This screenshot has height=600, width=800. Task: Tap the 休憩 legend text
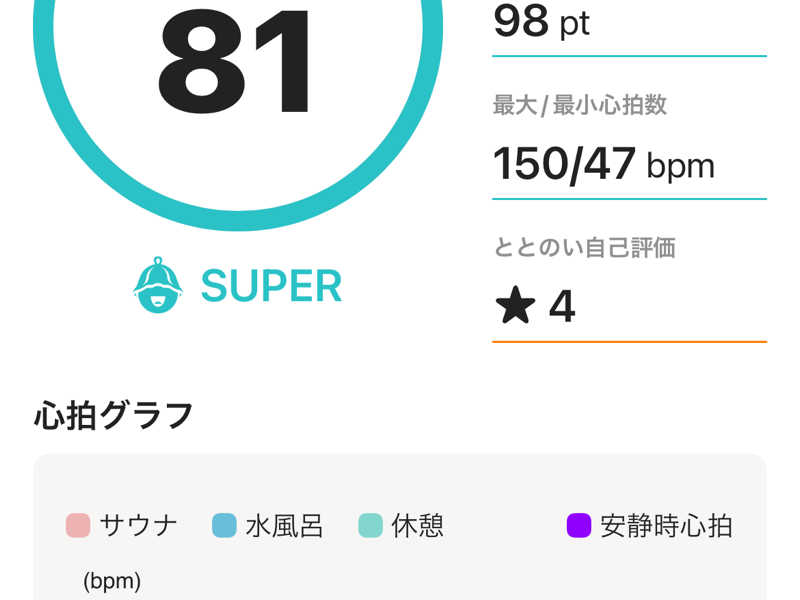pos(417,526)
